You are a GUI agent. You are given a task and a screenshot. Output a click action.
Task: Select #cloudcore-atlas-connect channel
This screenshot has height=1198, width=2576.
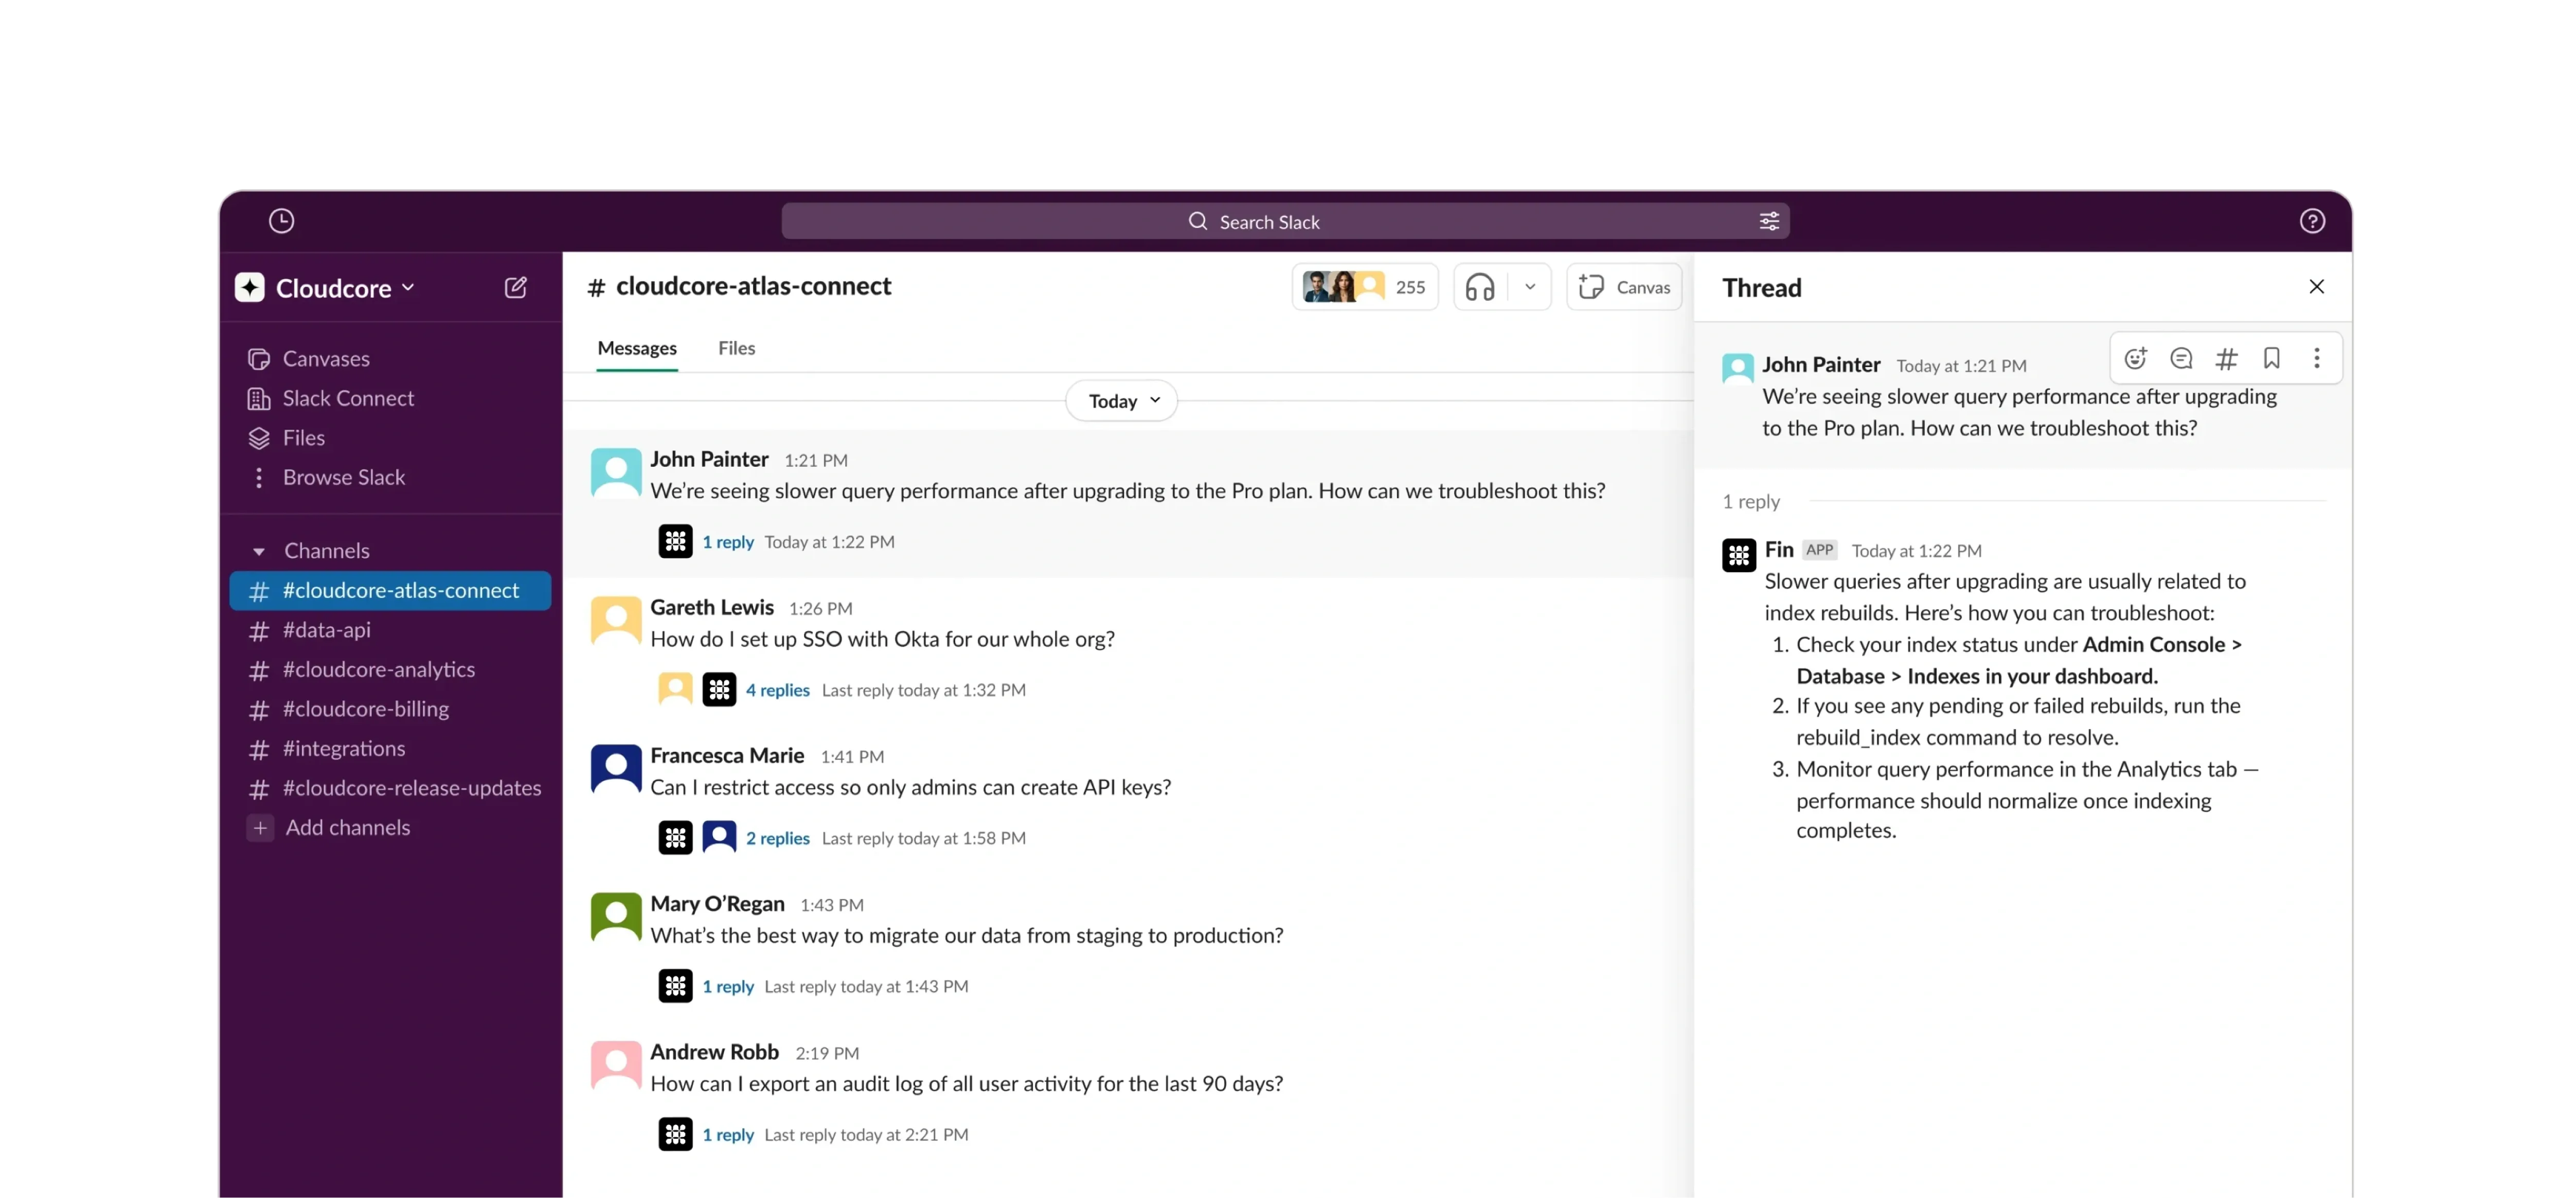tap(390, 591)
